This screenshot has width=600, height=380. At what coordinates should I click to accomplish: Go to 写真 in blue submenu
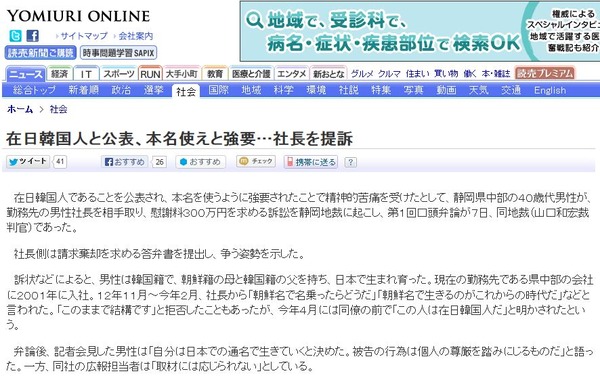click(x=414, y=90)
